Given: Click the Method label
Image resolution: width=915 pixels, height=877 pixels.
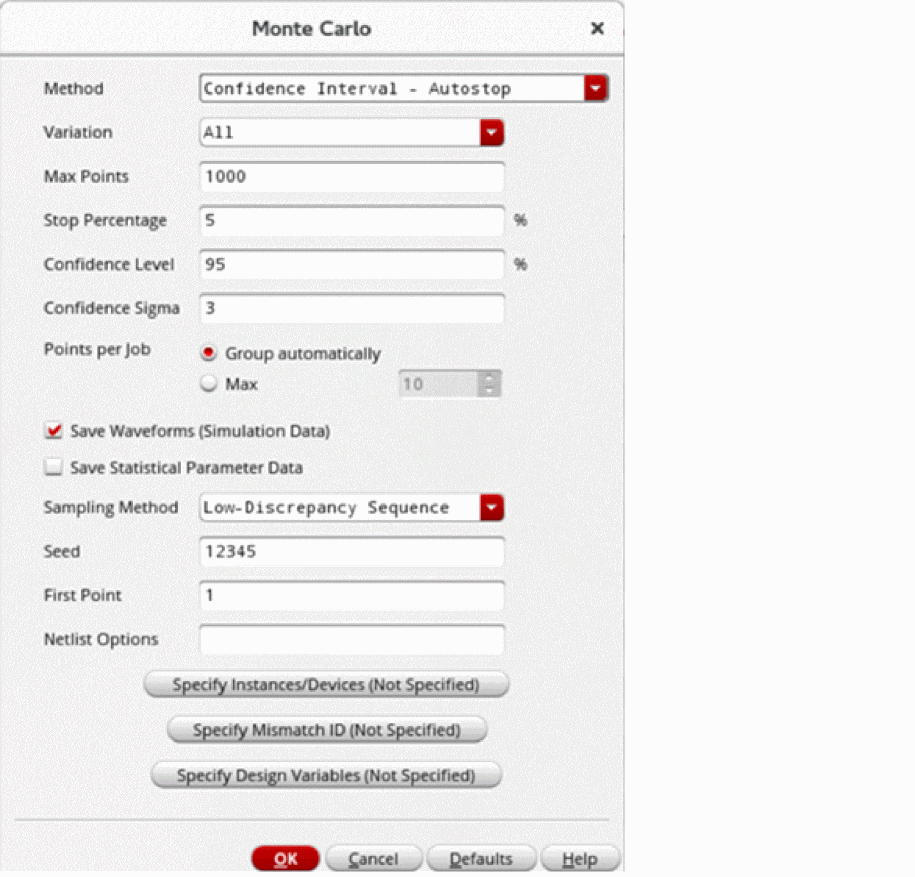Looking at the screenshot, I should pyautogui.click(x=74, y=89).
